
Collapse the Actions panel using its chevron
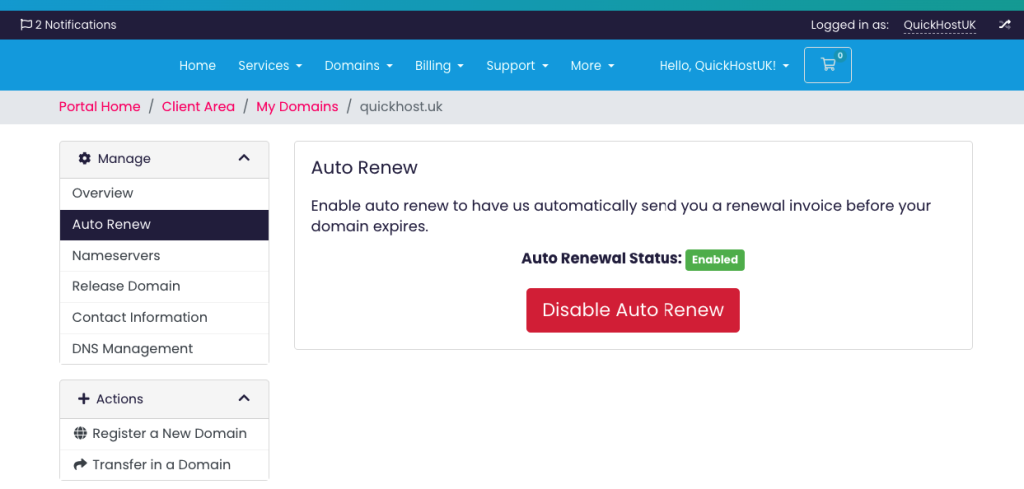pyautogui.click(x=244, y=398)
